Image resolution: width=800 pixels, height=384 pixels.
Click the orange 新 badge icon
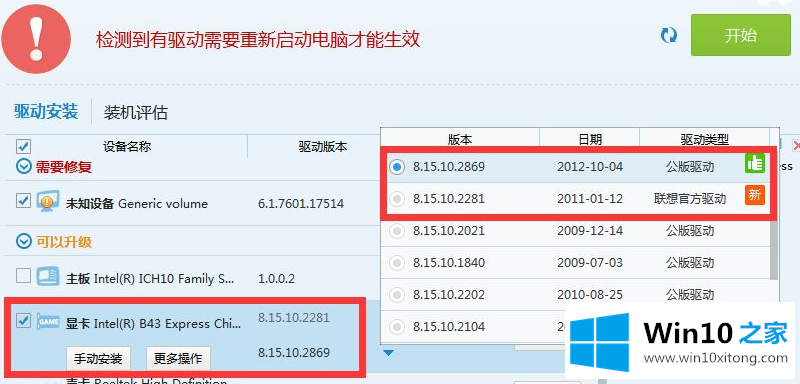[x=755, y=195]
